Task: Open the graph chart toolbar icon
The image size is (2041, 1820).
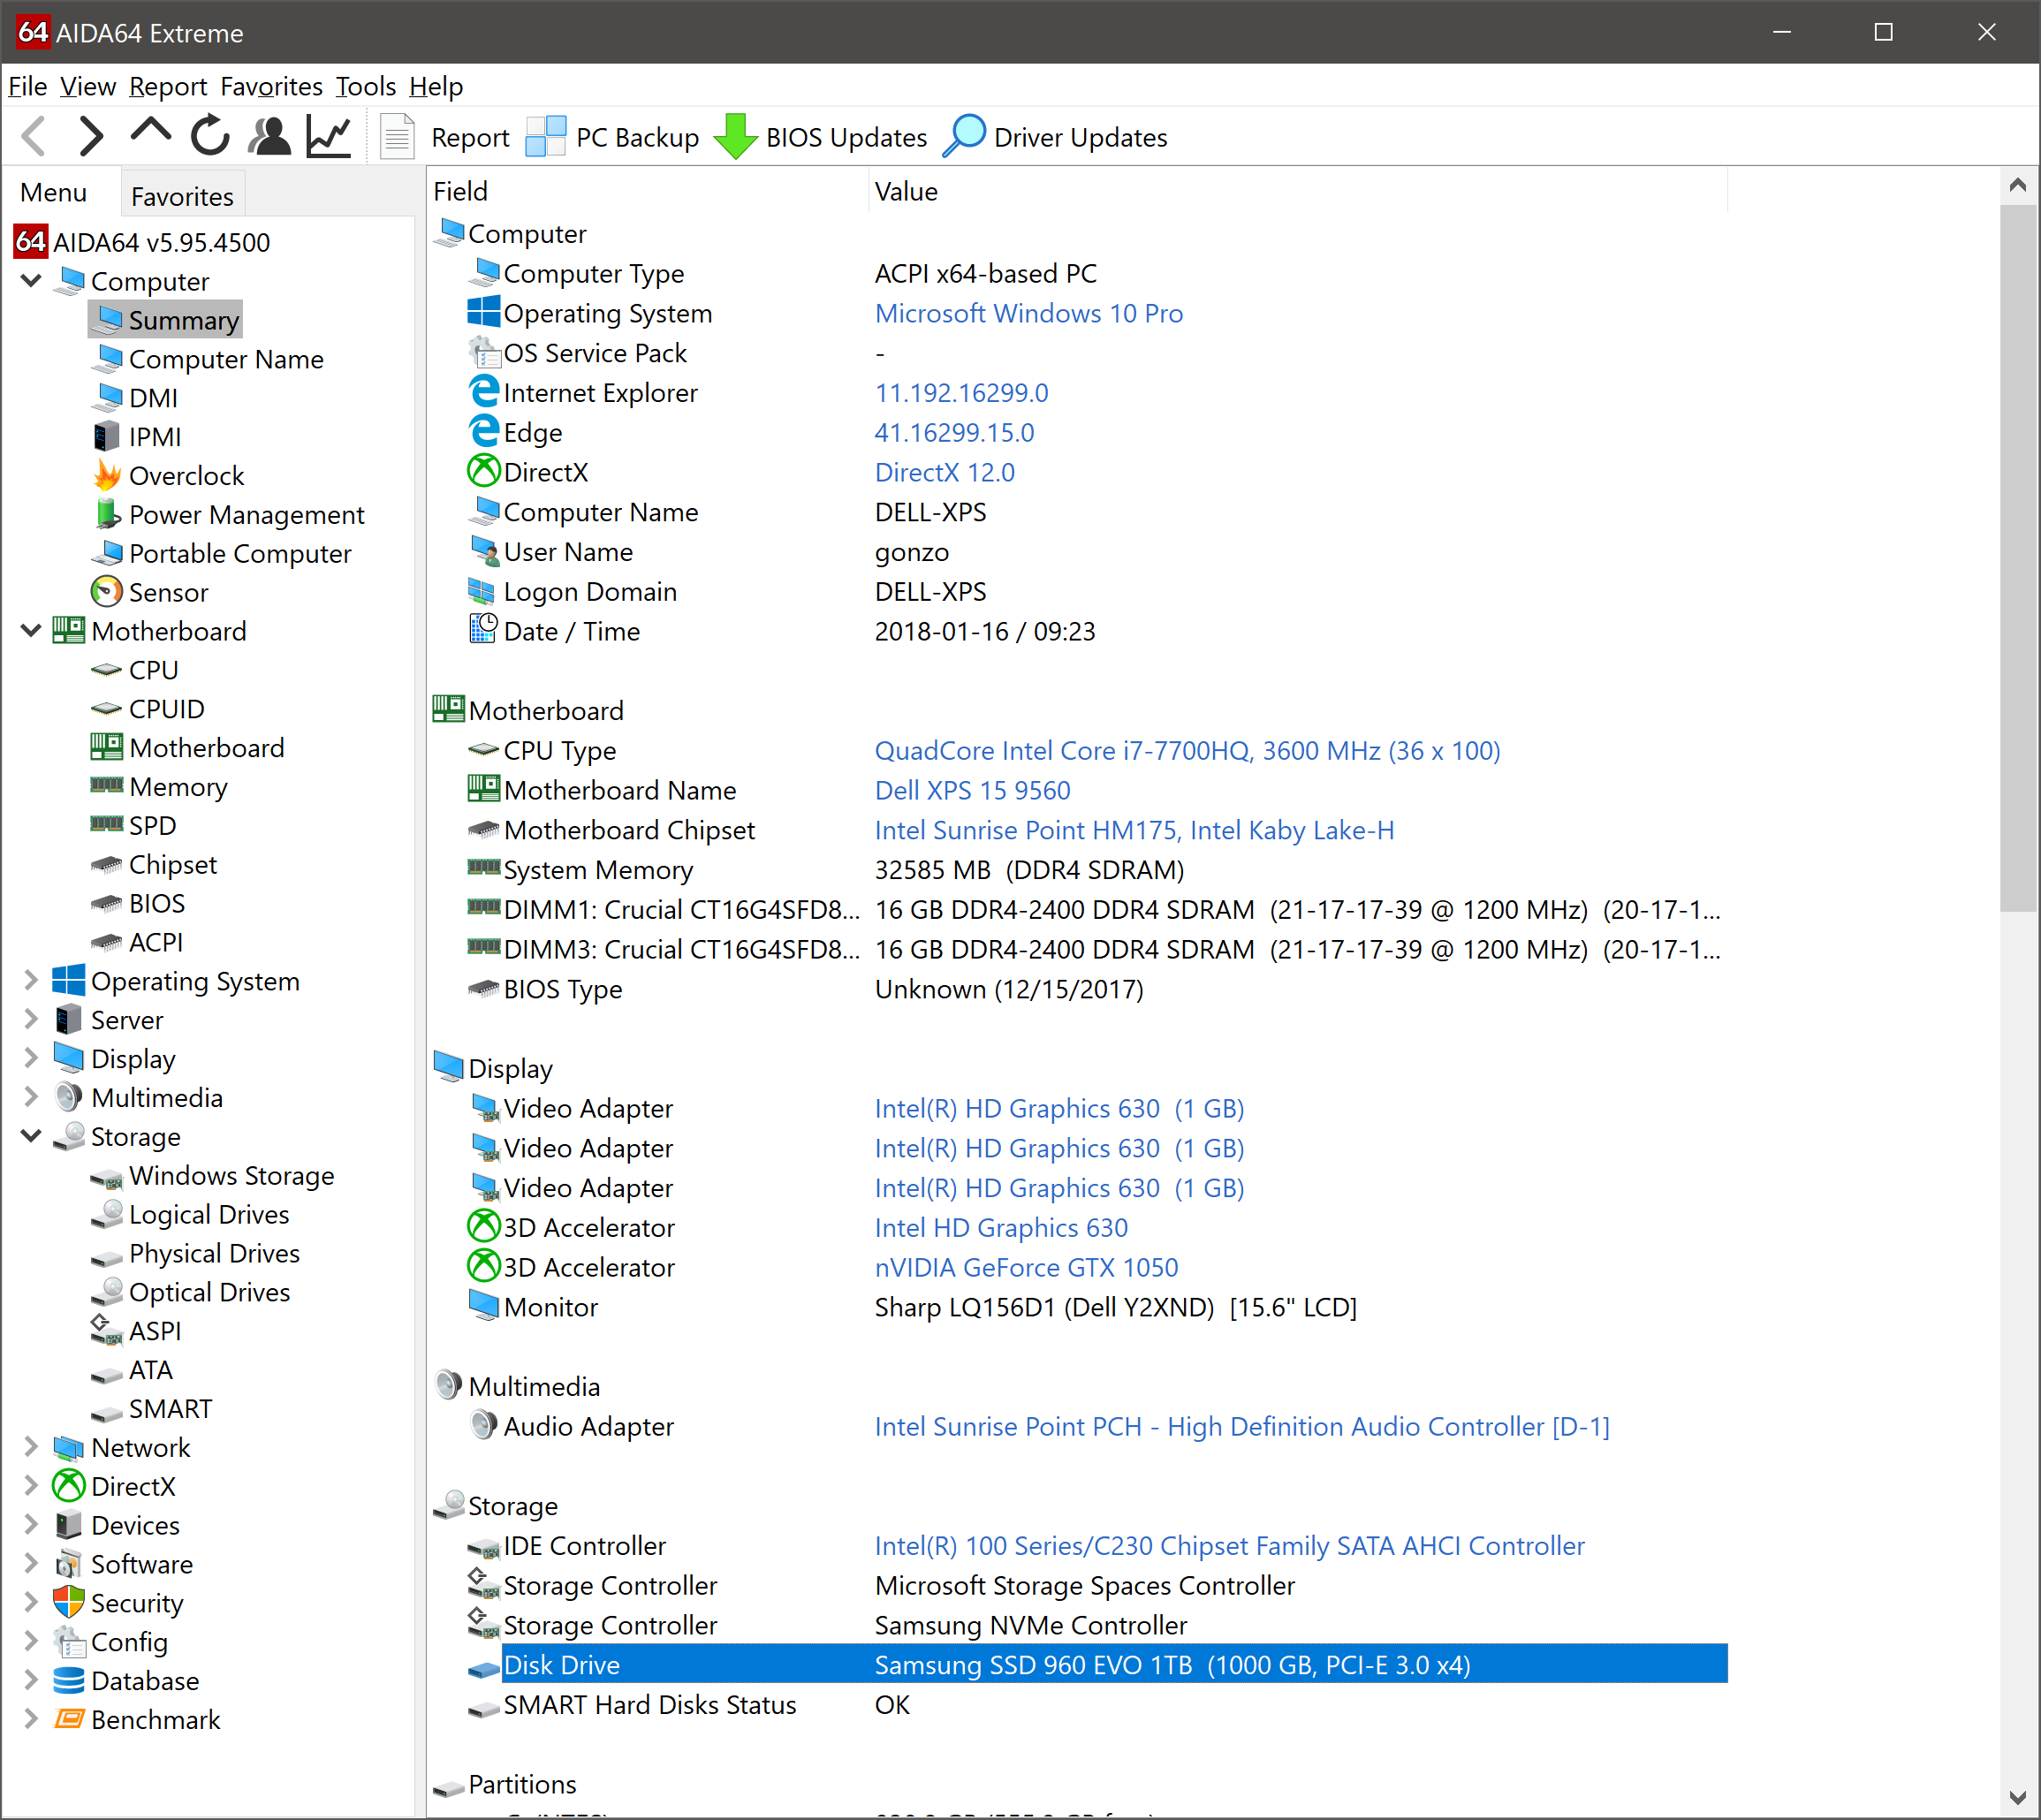Action: click(329, 136)
